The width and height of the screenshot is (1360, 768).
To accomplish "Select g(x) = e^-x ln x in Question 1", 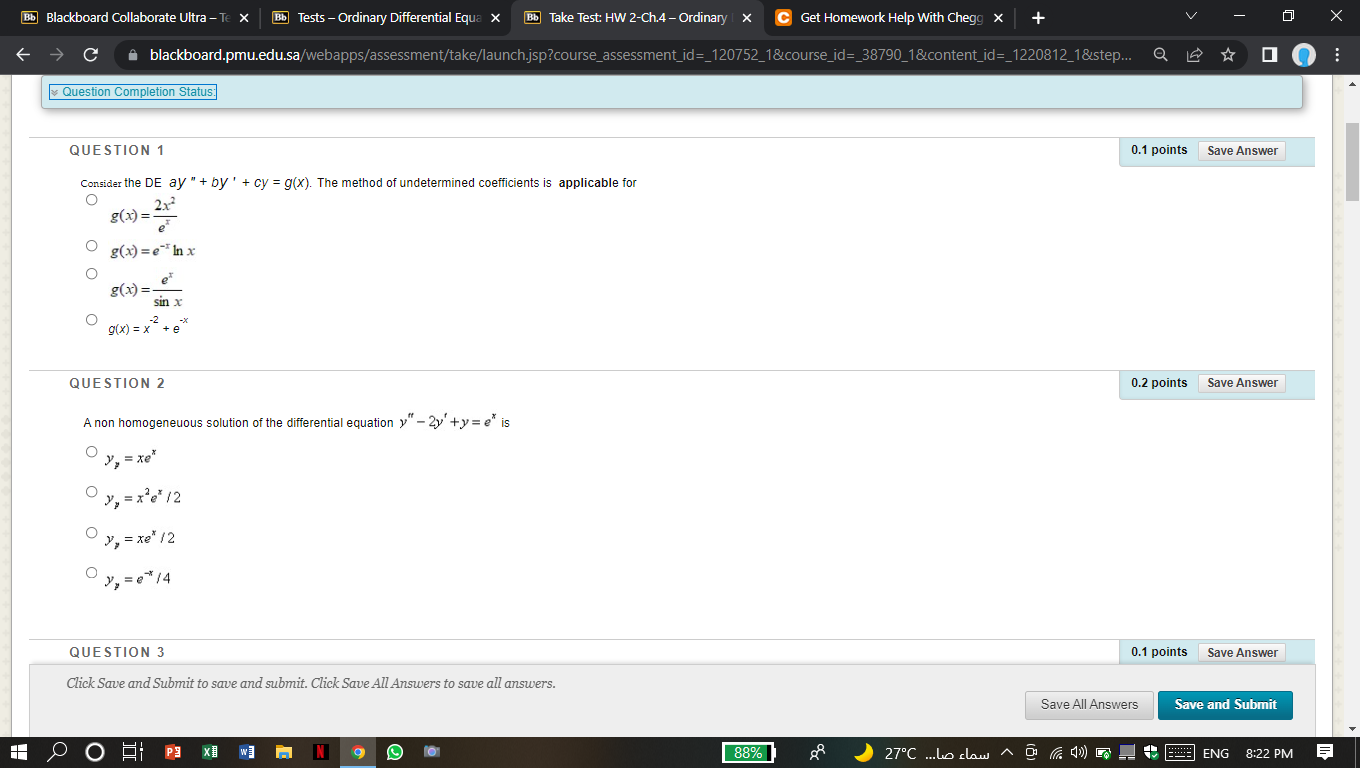I will tap(91, 245).
